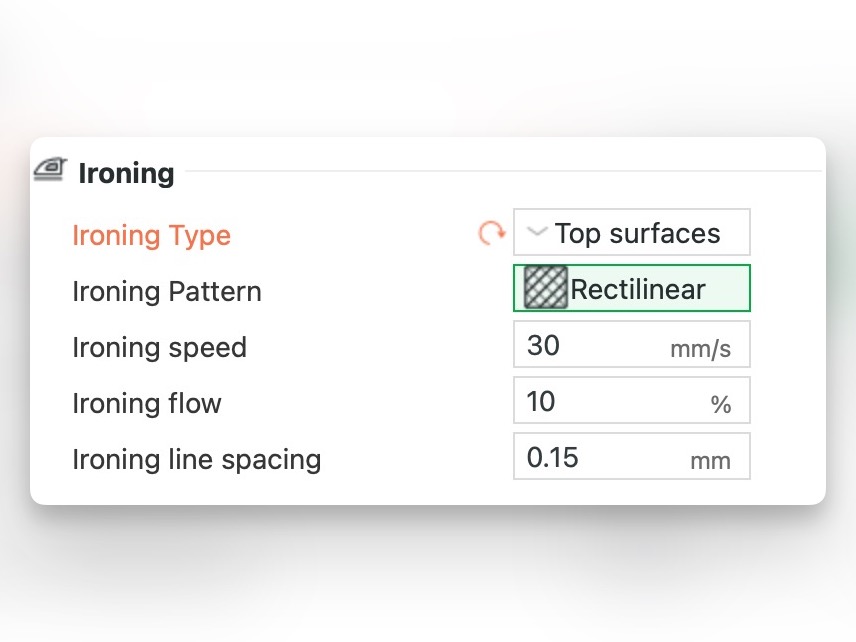Click the divider line right of Ironing title
The image size is (856, 642).
pyautogui.click(x=500, y=172)
